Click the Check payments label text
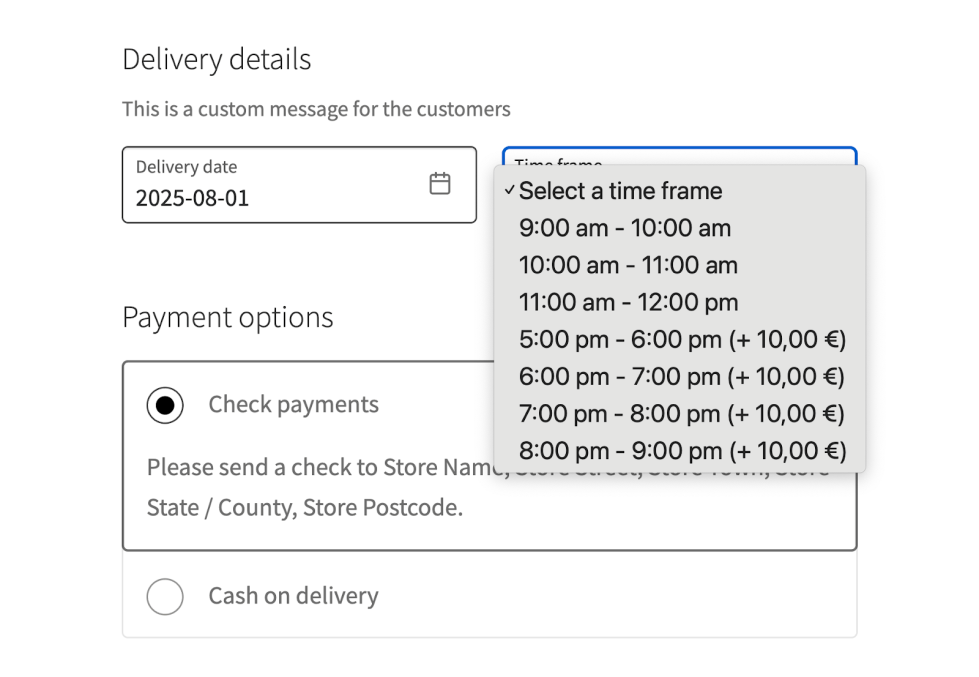979x677 pixels. [293, 404]
